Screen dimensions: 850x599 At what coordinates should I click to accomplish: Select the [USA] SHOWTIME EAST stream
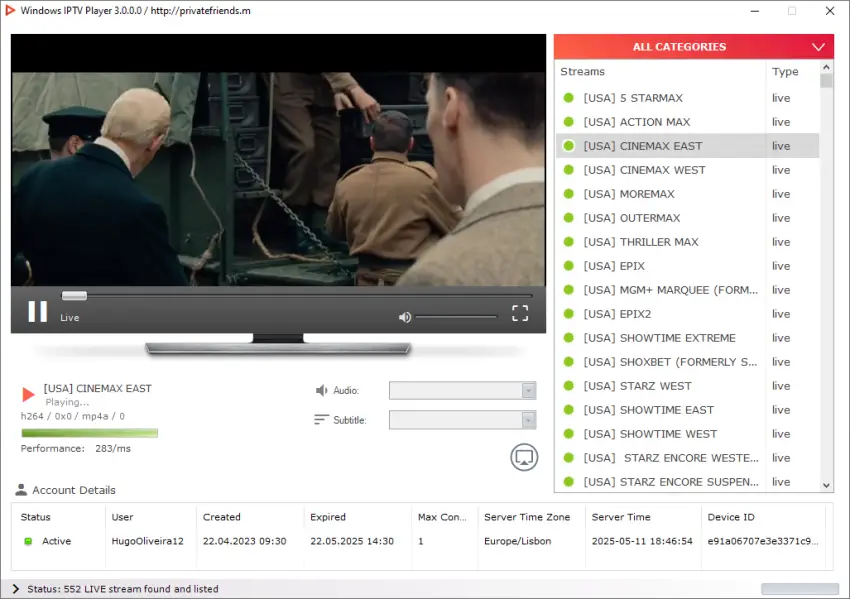(x=687, y=410)
